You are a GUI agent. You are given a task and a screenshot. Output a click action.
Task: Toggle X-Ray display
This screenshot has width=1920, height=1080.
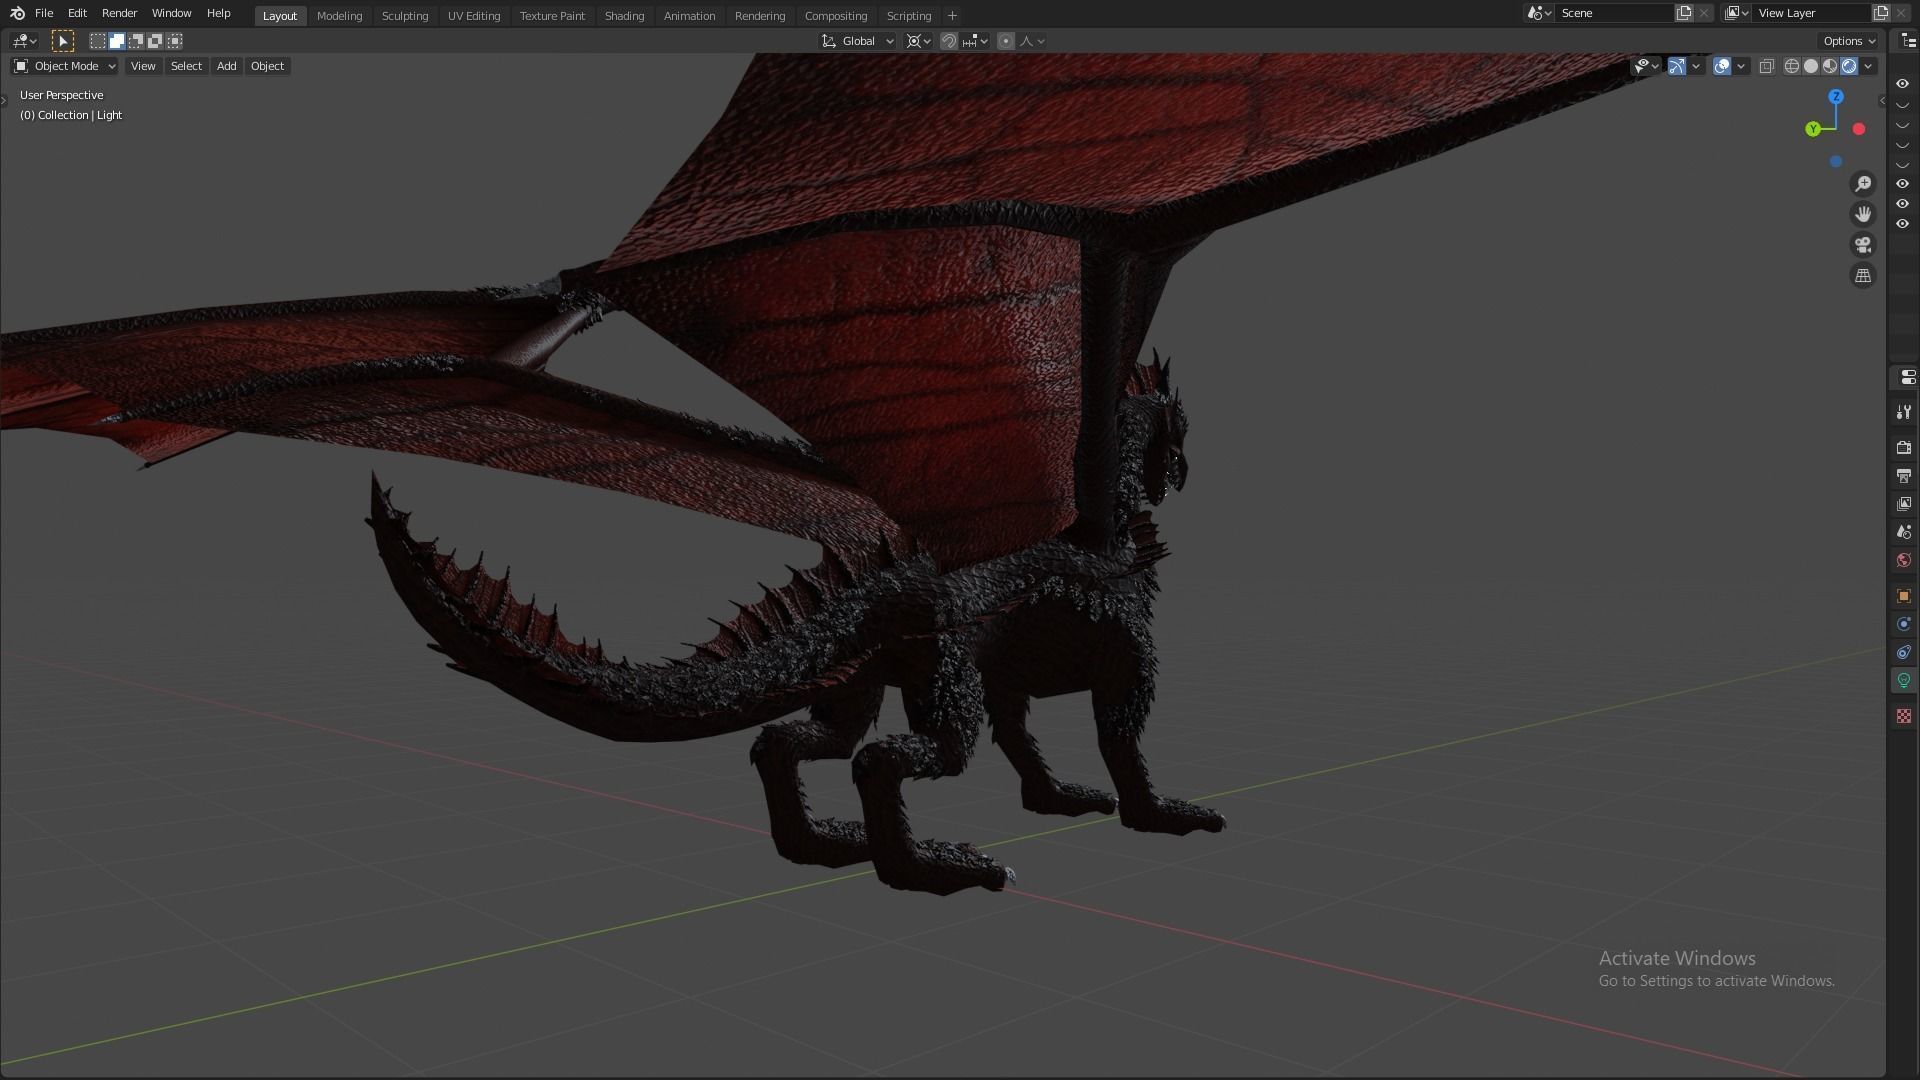click(x=1767, y=66)
